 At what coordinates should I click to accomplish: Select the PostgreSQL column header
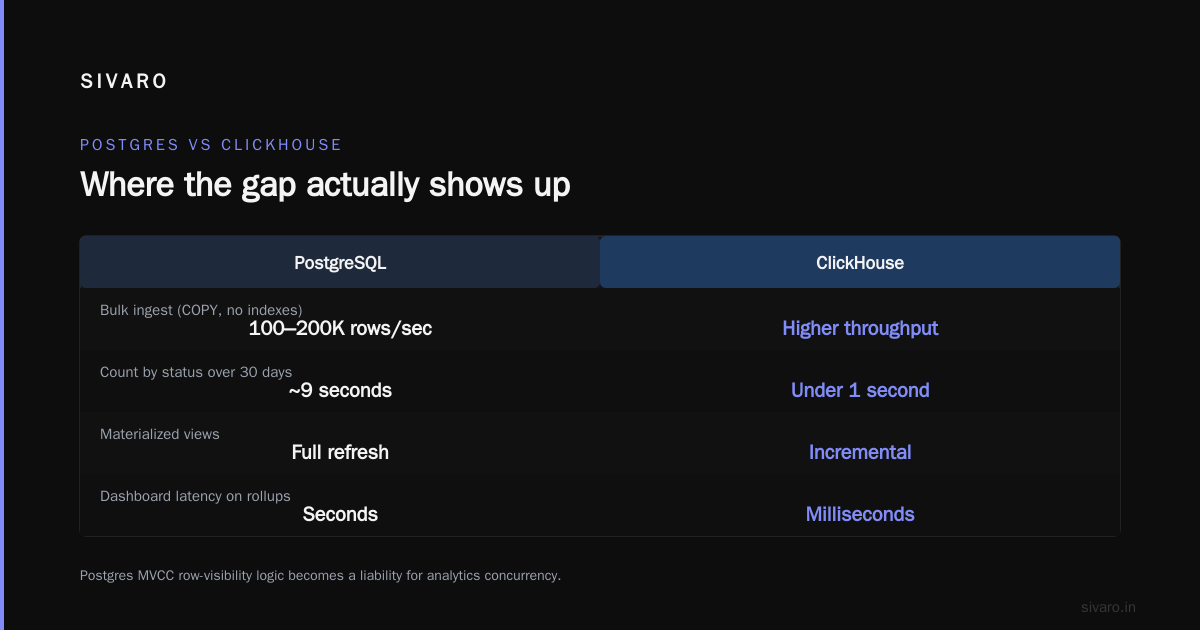pyautogui.click(x=340, y=263)
